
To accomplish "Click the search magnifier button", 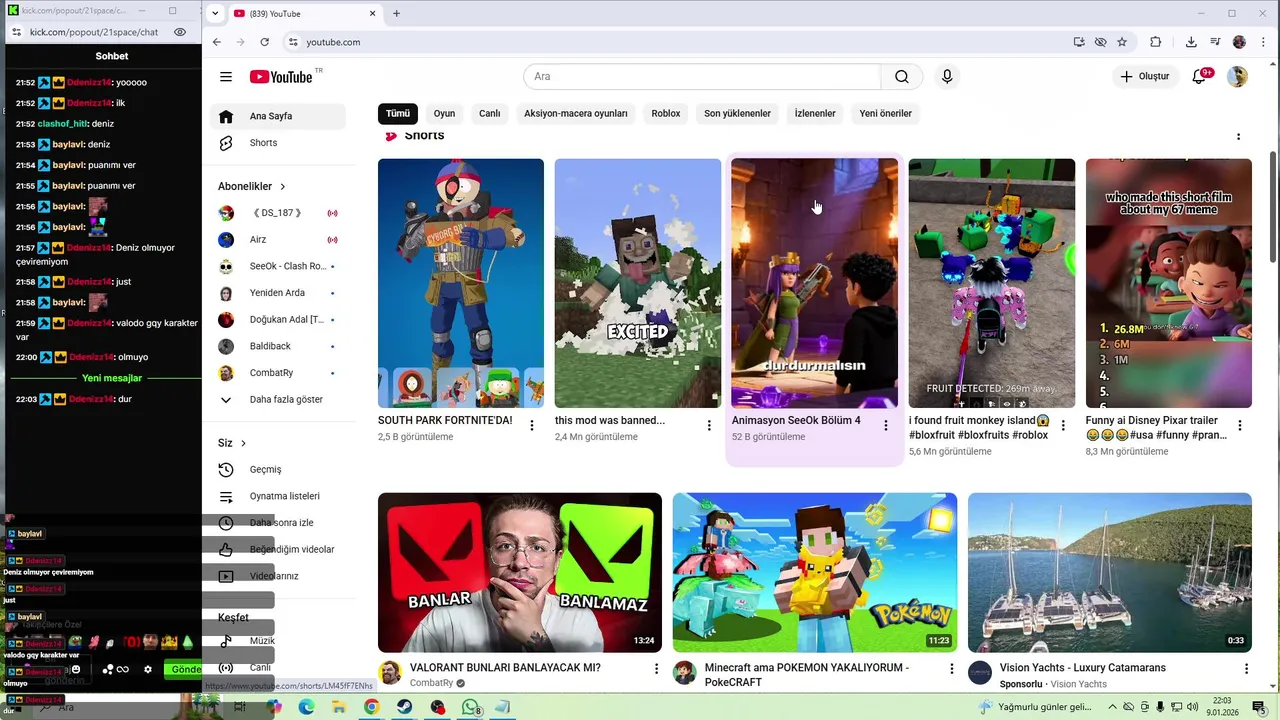I will (x=902, y=77).
